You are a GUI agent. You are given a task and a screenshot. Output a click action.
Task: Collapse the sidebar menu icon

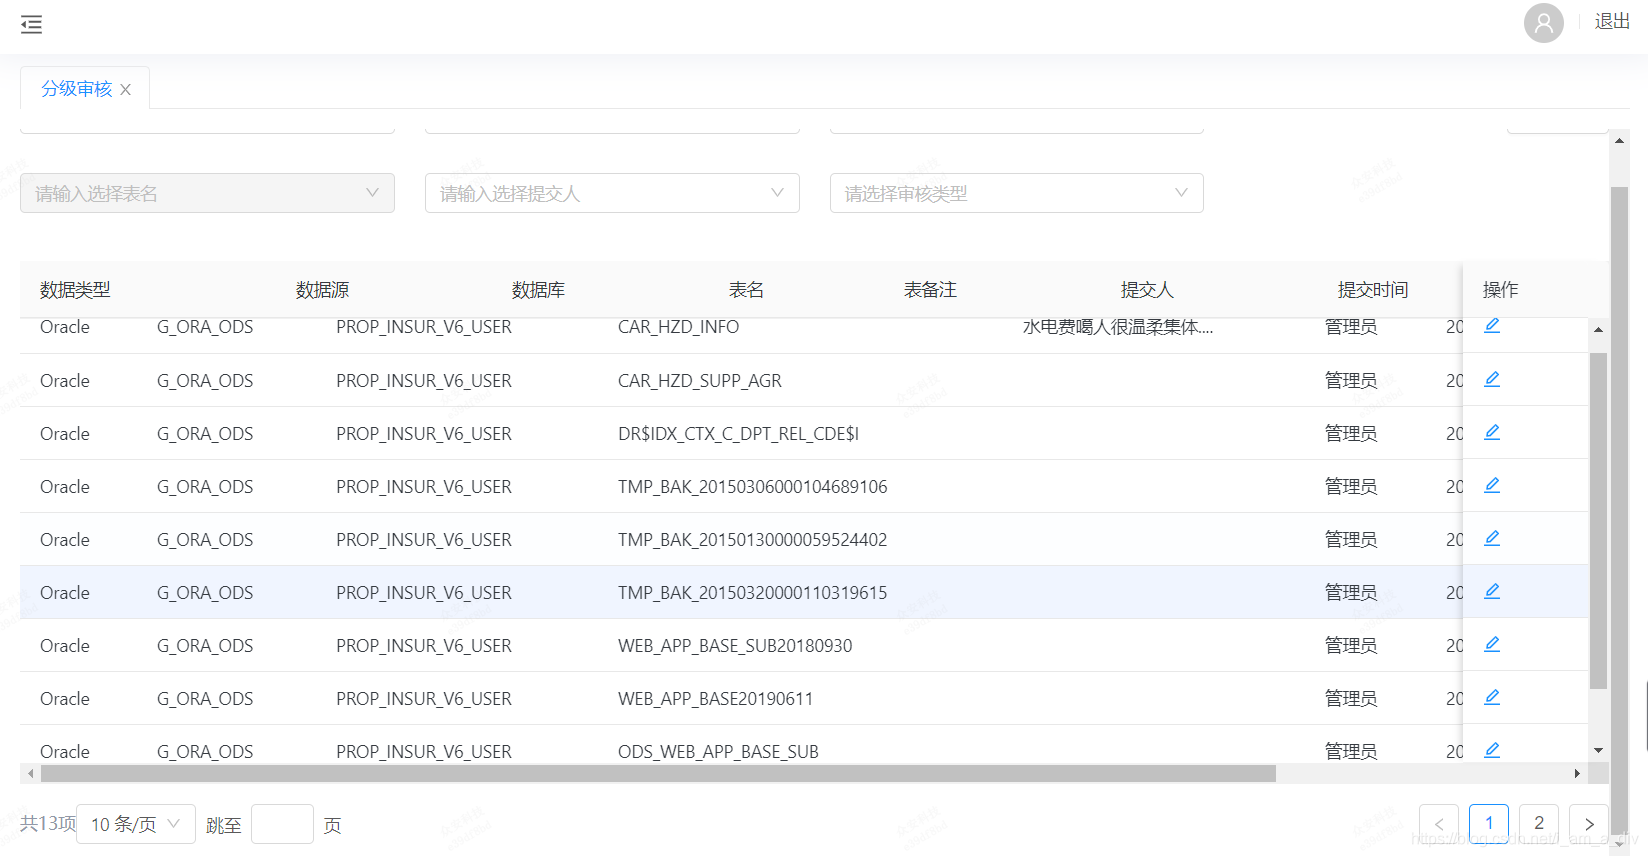(x=31, y=25)
